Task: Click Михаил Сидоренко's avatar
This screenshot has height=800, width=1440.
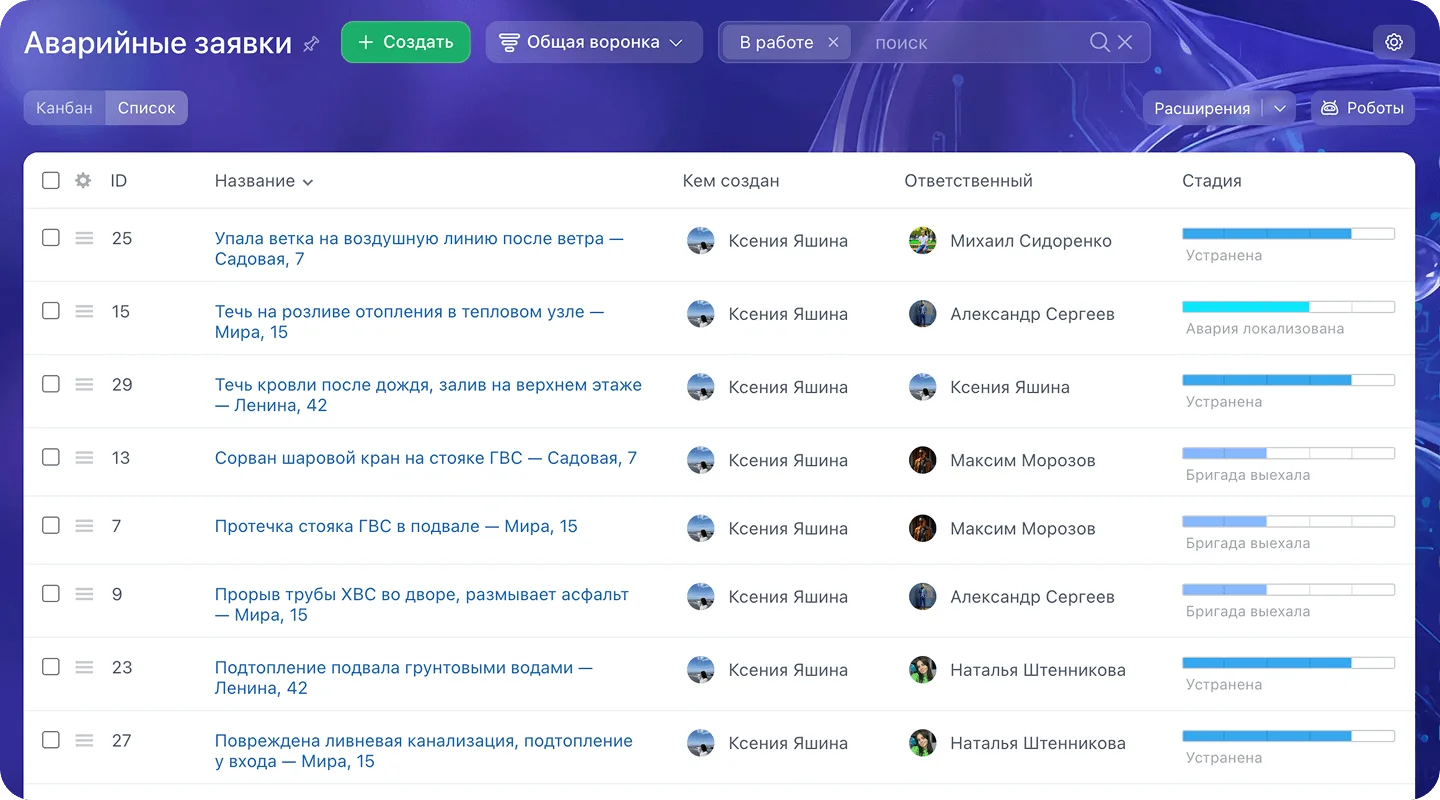Action: [x=922, y=240]
